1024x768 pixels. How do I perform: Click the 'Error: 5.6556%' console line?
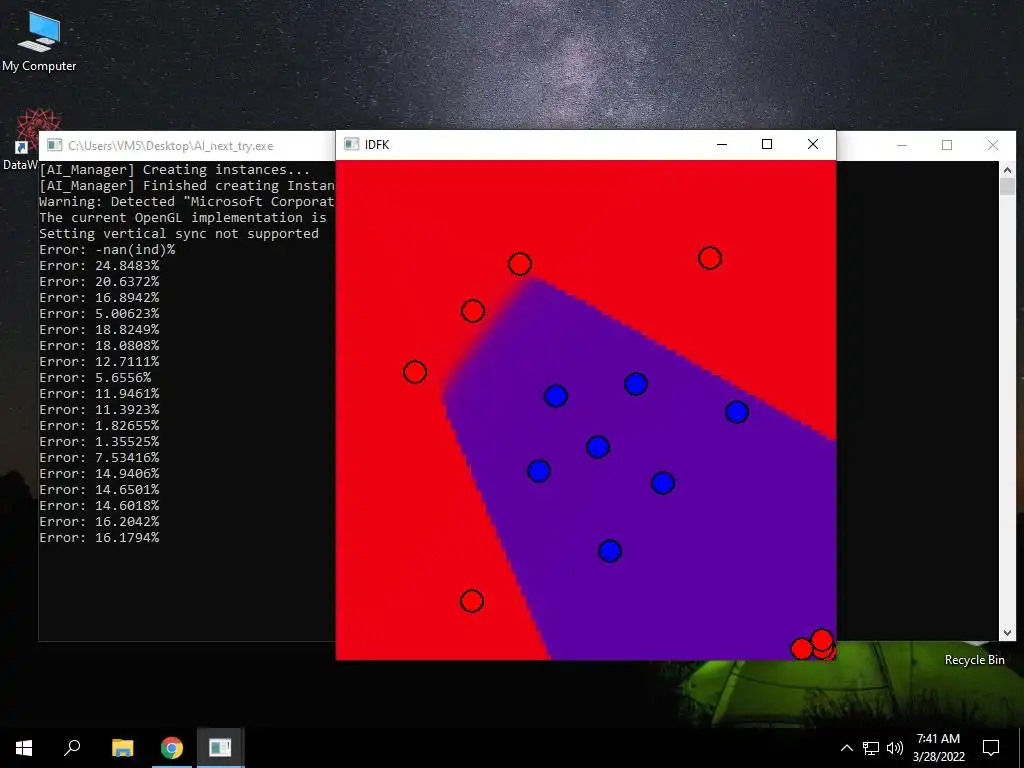coord(95,377)
